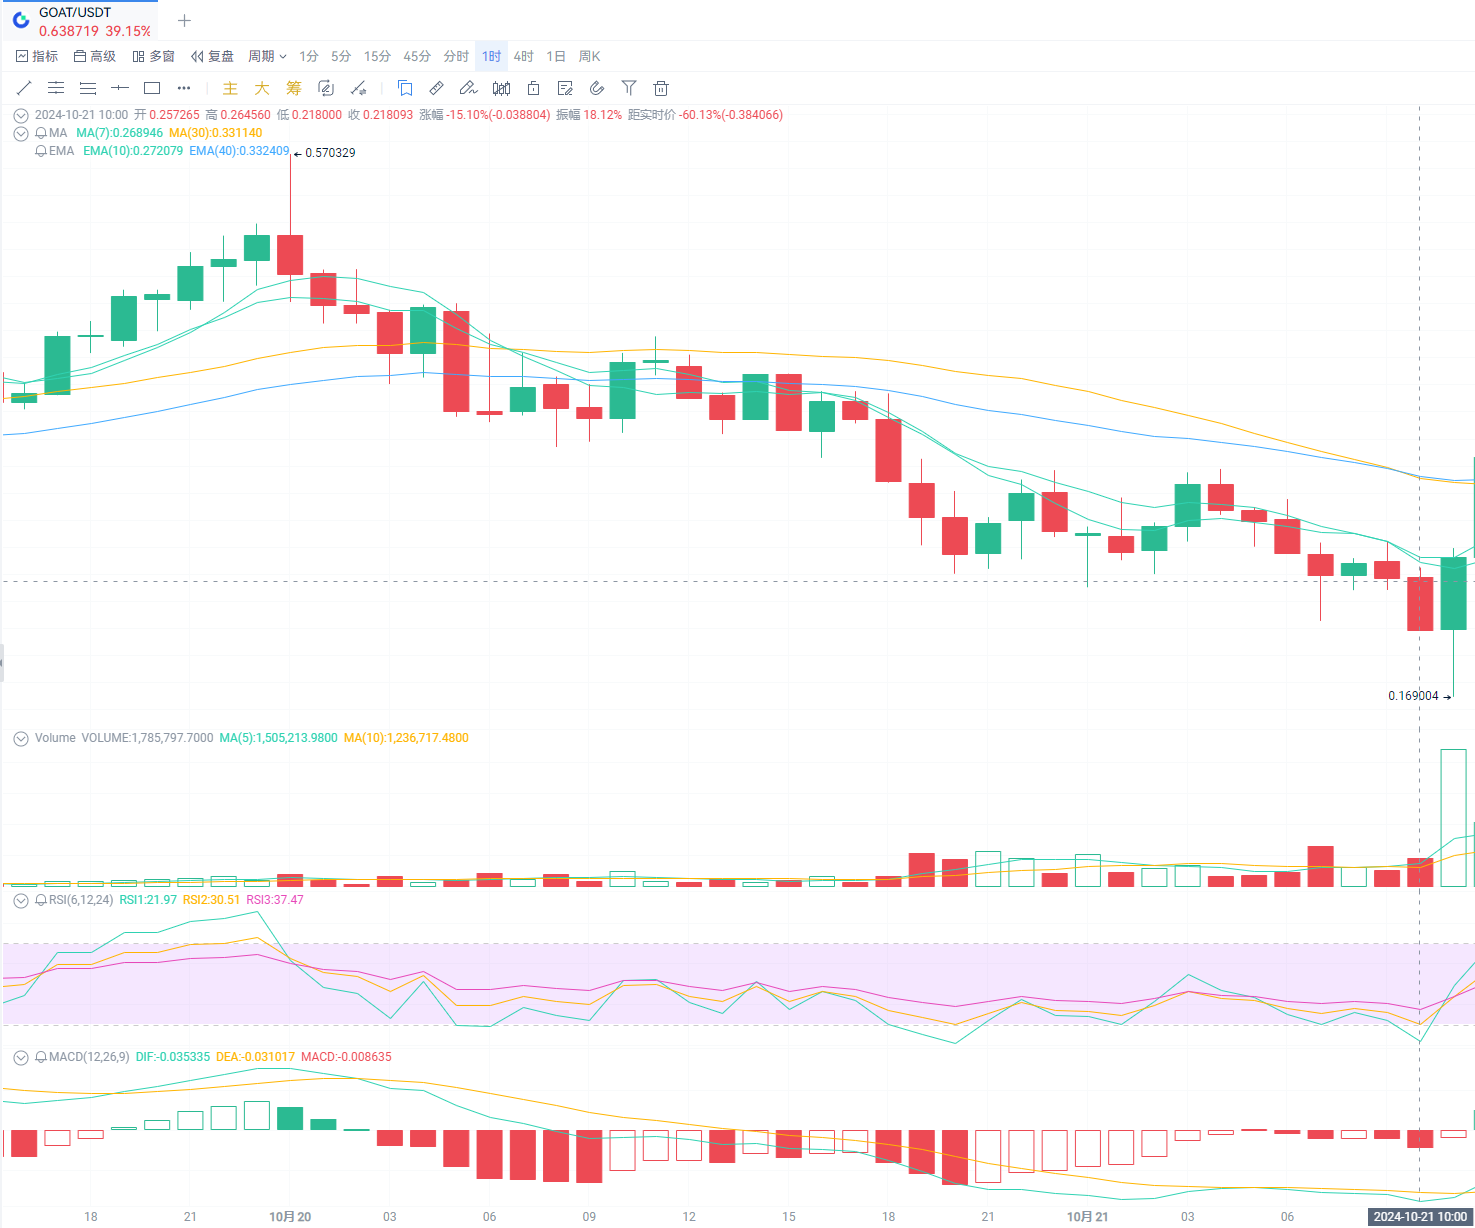Click the magnet snap icon
Image resolution: width=1475 pixels, height=1228 pixels.
597,88
